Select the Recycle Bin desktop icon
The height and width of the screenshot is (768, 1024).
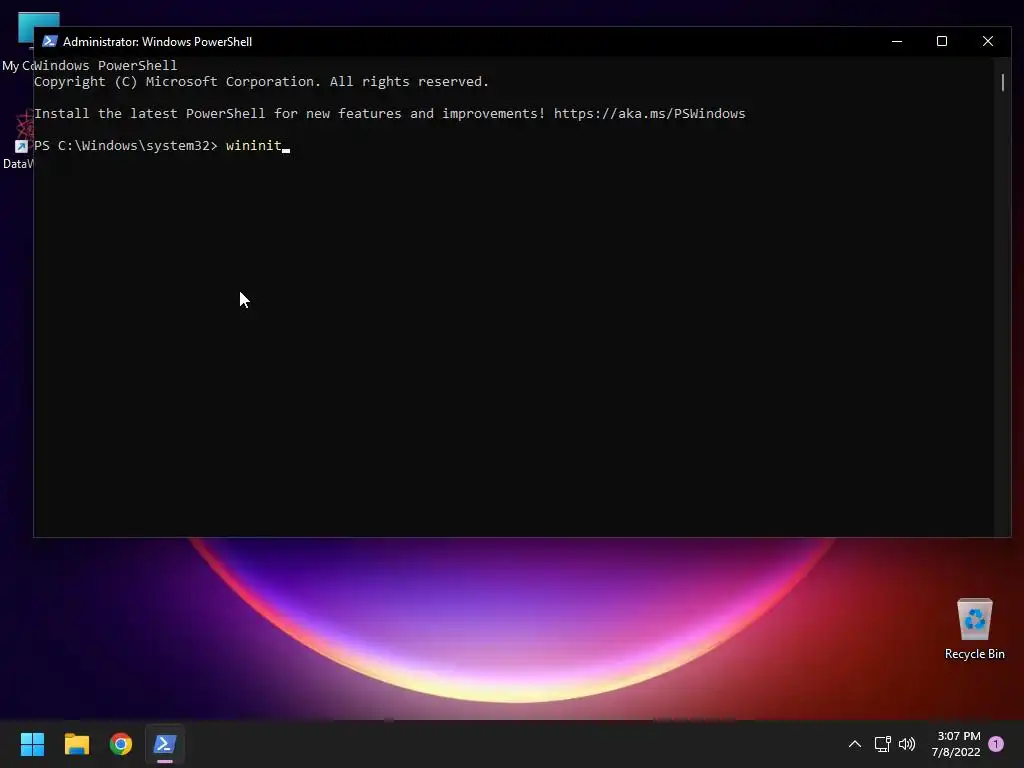tap(974, 629)
